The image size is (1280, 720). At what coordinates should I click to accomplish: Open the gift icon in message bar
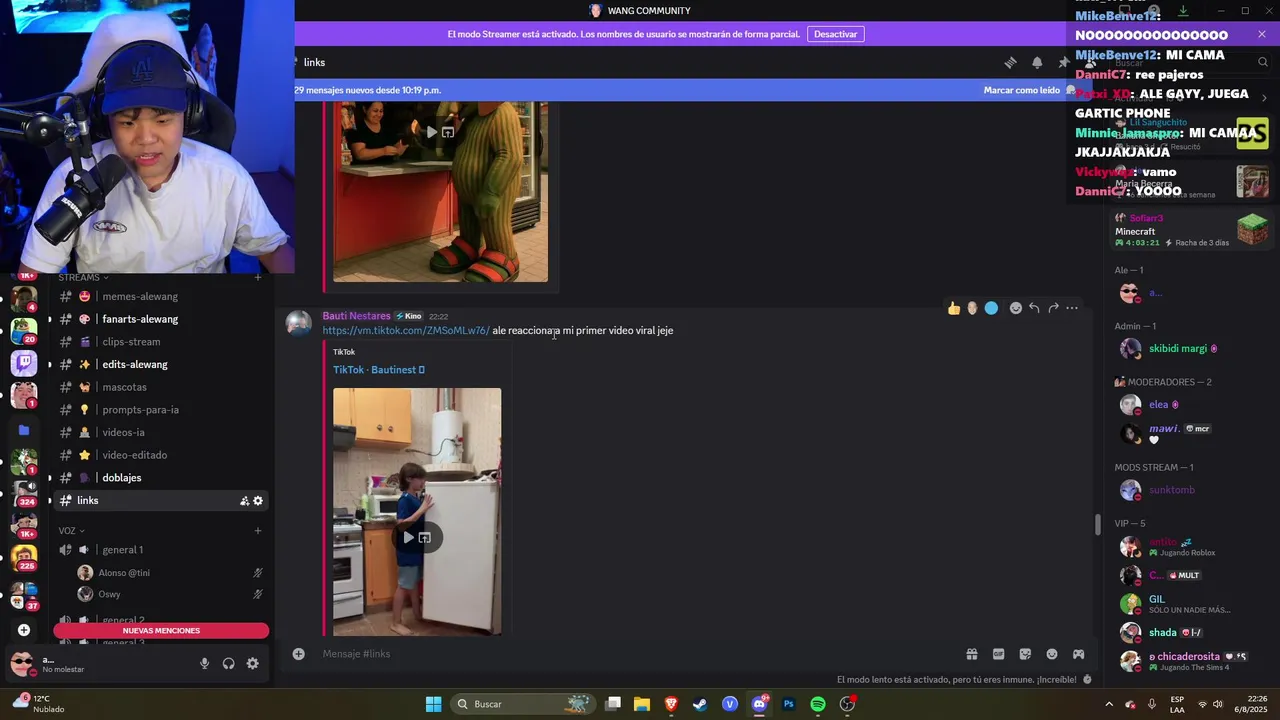(971, 654)
